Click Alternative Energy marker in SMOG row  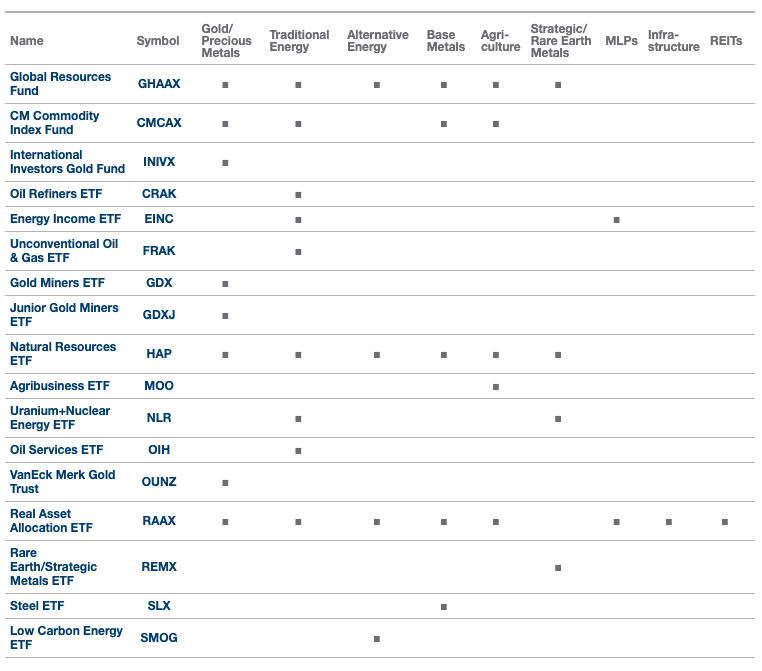(377, 639)
